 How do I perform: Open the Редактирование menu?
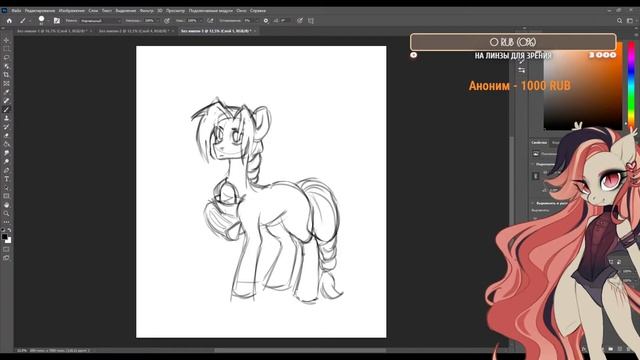point(40,11)
